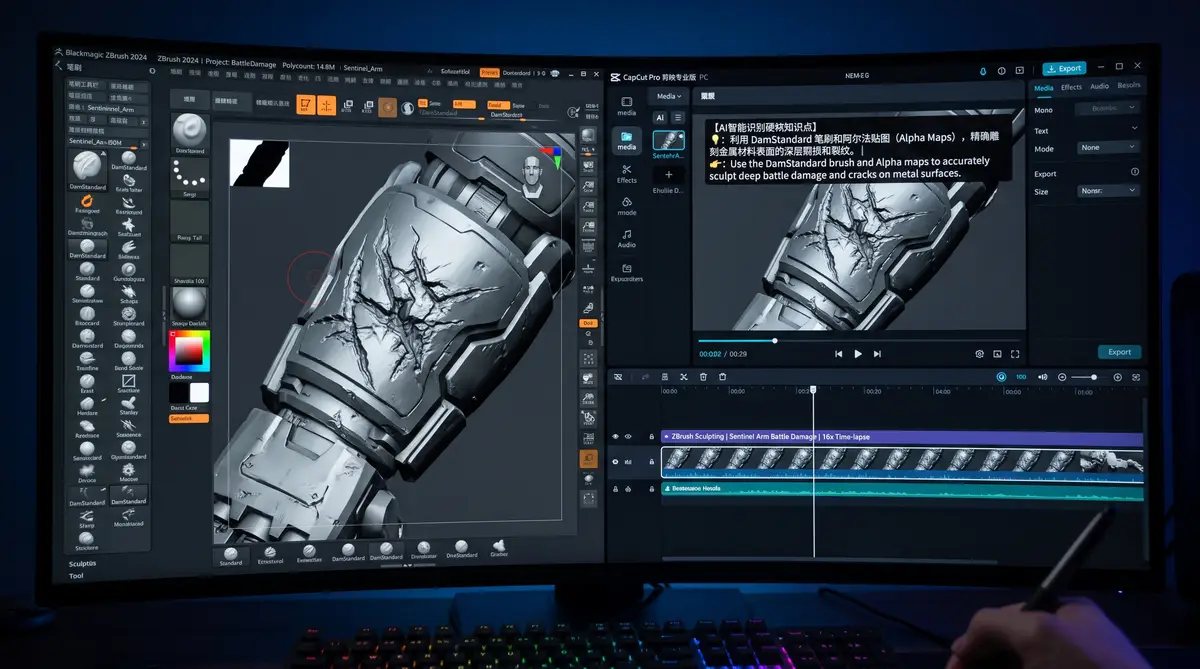The height and width of the screenshot is (669, 1200).
Task: Open the rmode section in CapCut sidebar
Action: click(x=627, y=206)
